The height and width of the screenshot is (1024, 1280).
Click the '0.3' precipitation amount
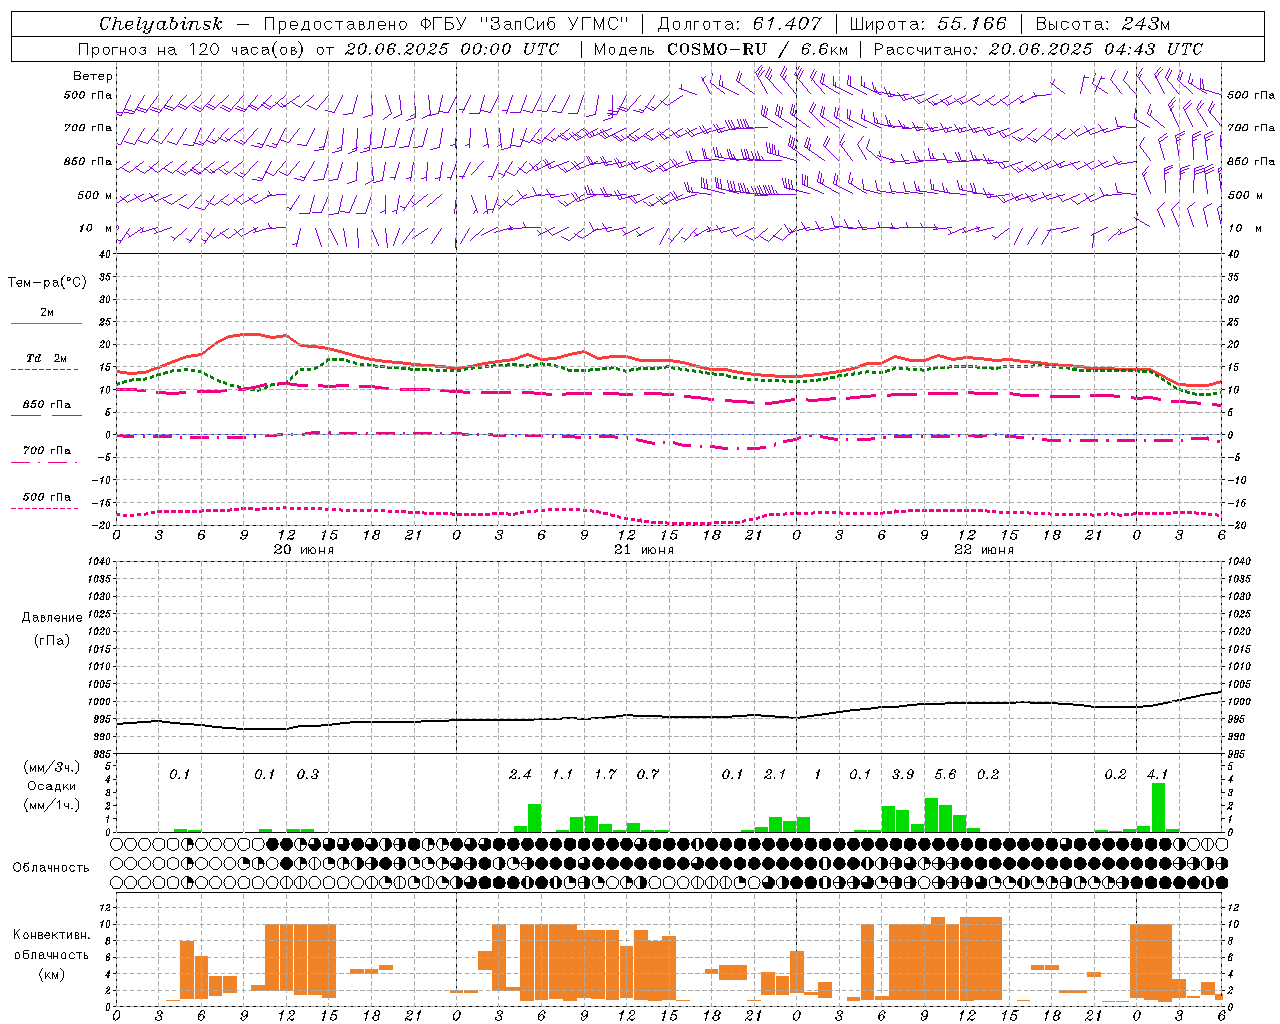tap(308, 775)
